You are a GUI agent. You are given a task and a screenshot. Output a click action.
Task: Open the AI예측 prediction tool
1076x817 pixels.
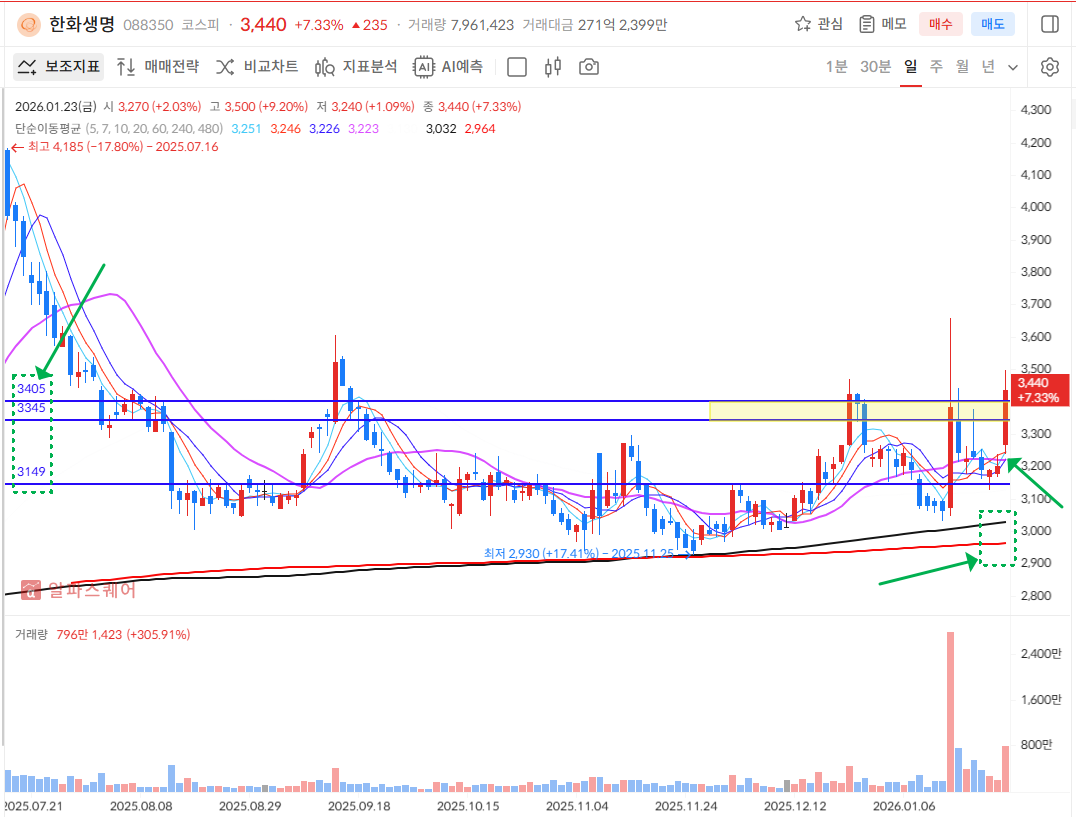[449, 67]
